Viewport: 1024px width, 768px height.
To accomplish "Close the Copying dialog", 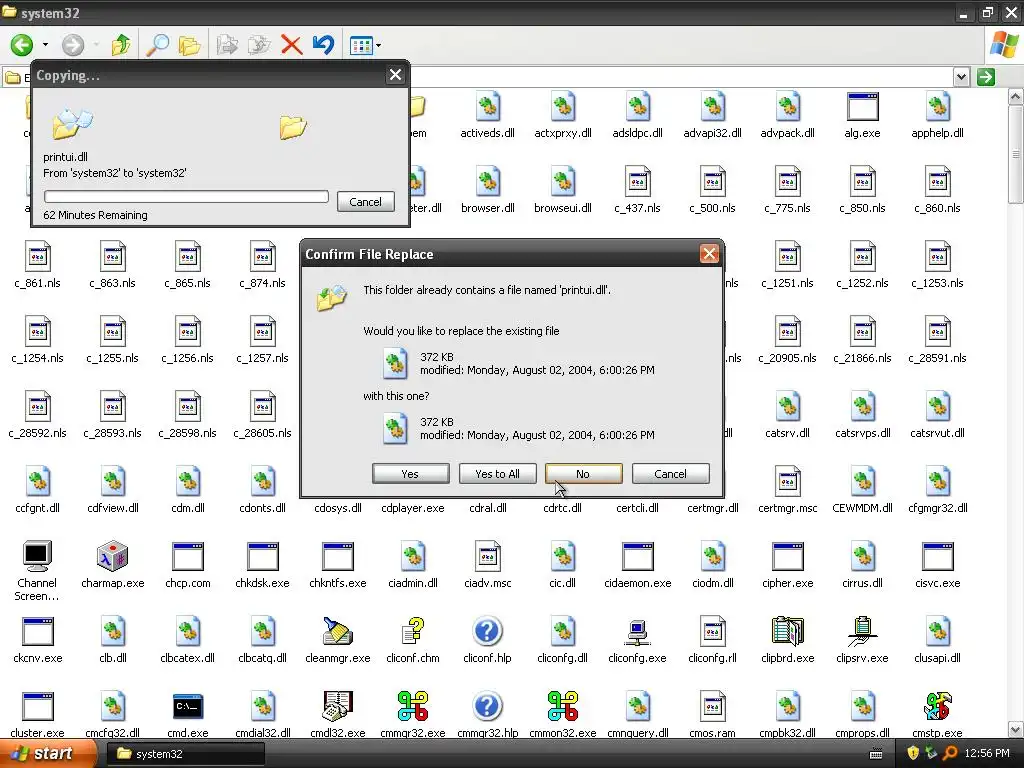I will coord(395,74).
